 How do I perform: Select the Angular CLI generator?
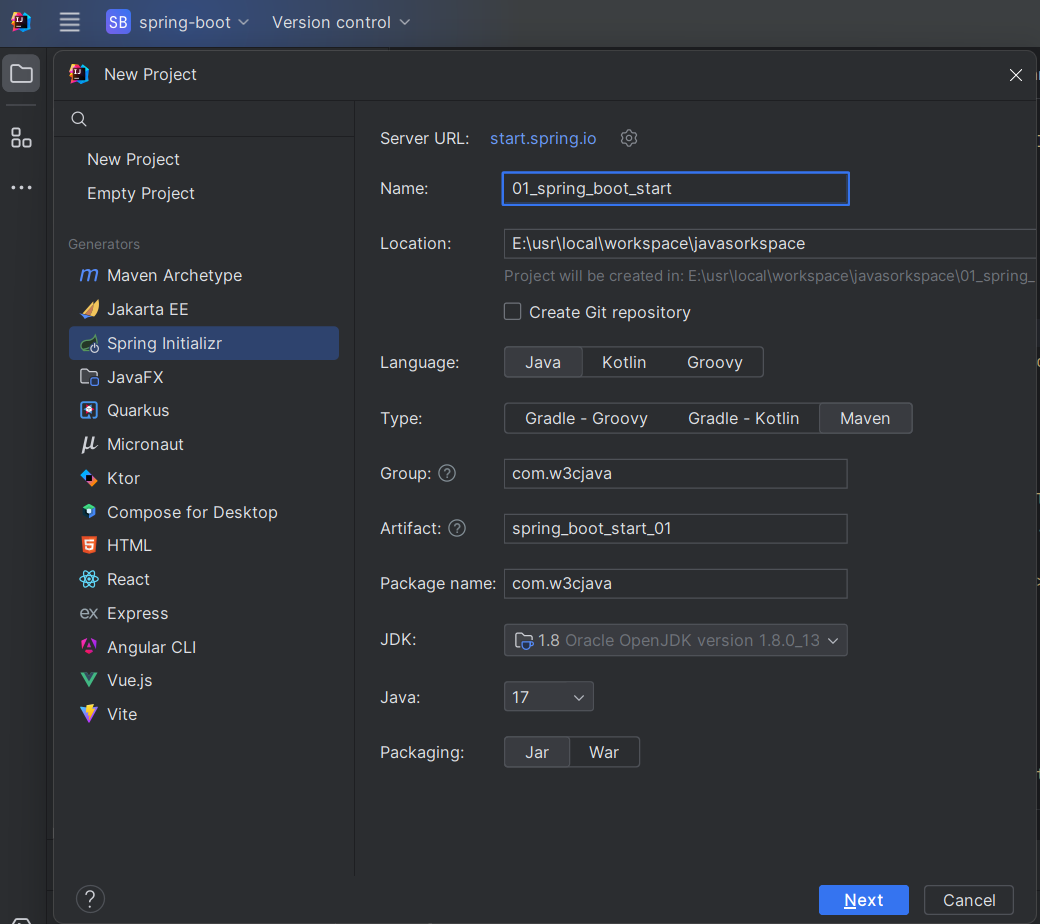pyautogui.click(x=204, y=647)
